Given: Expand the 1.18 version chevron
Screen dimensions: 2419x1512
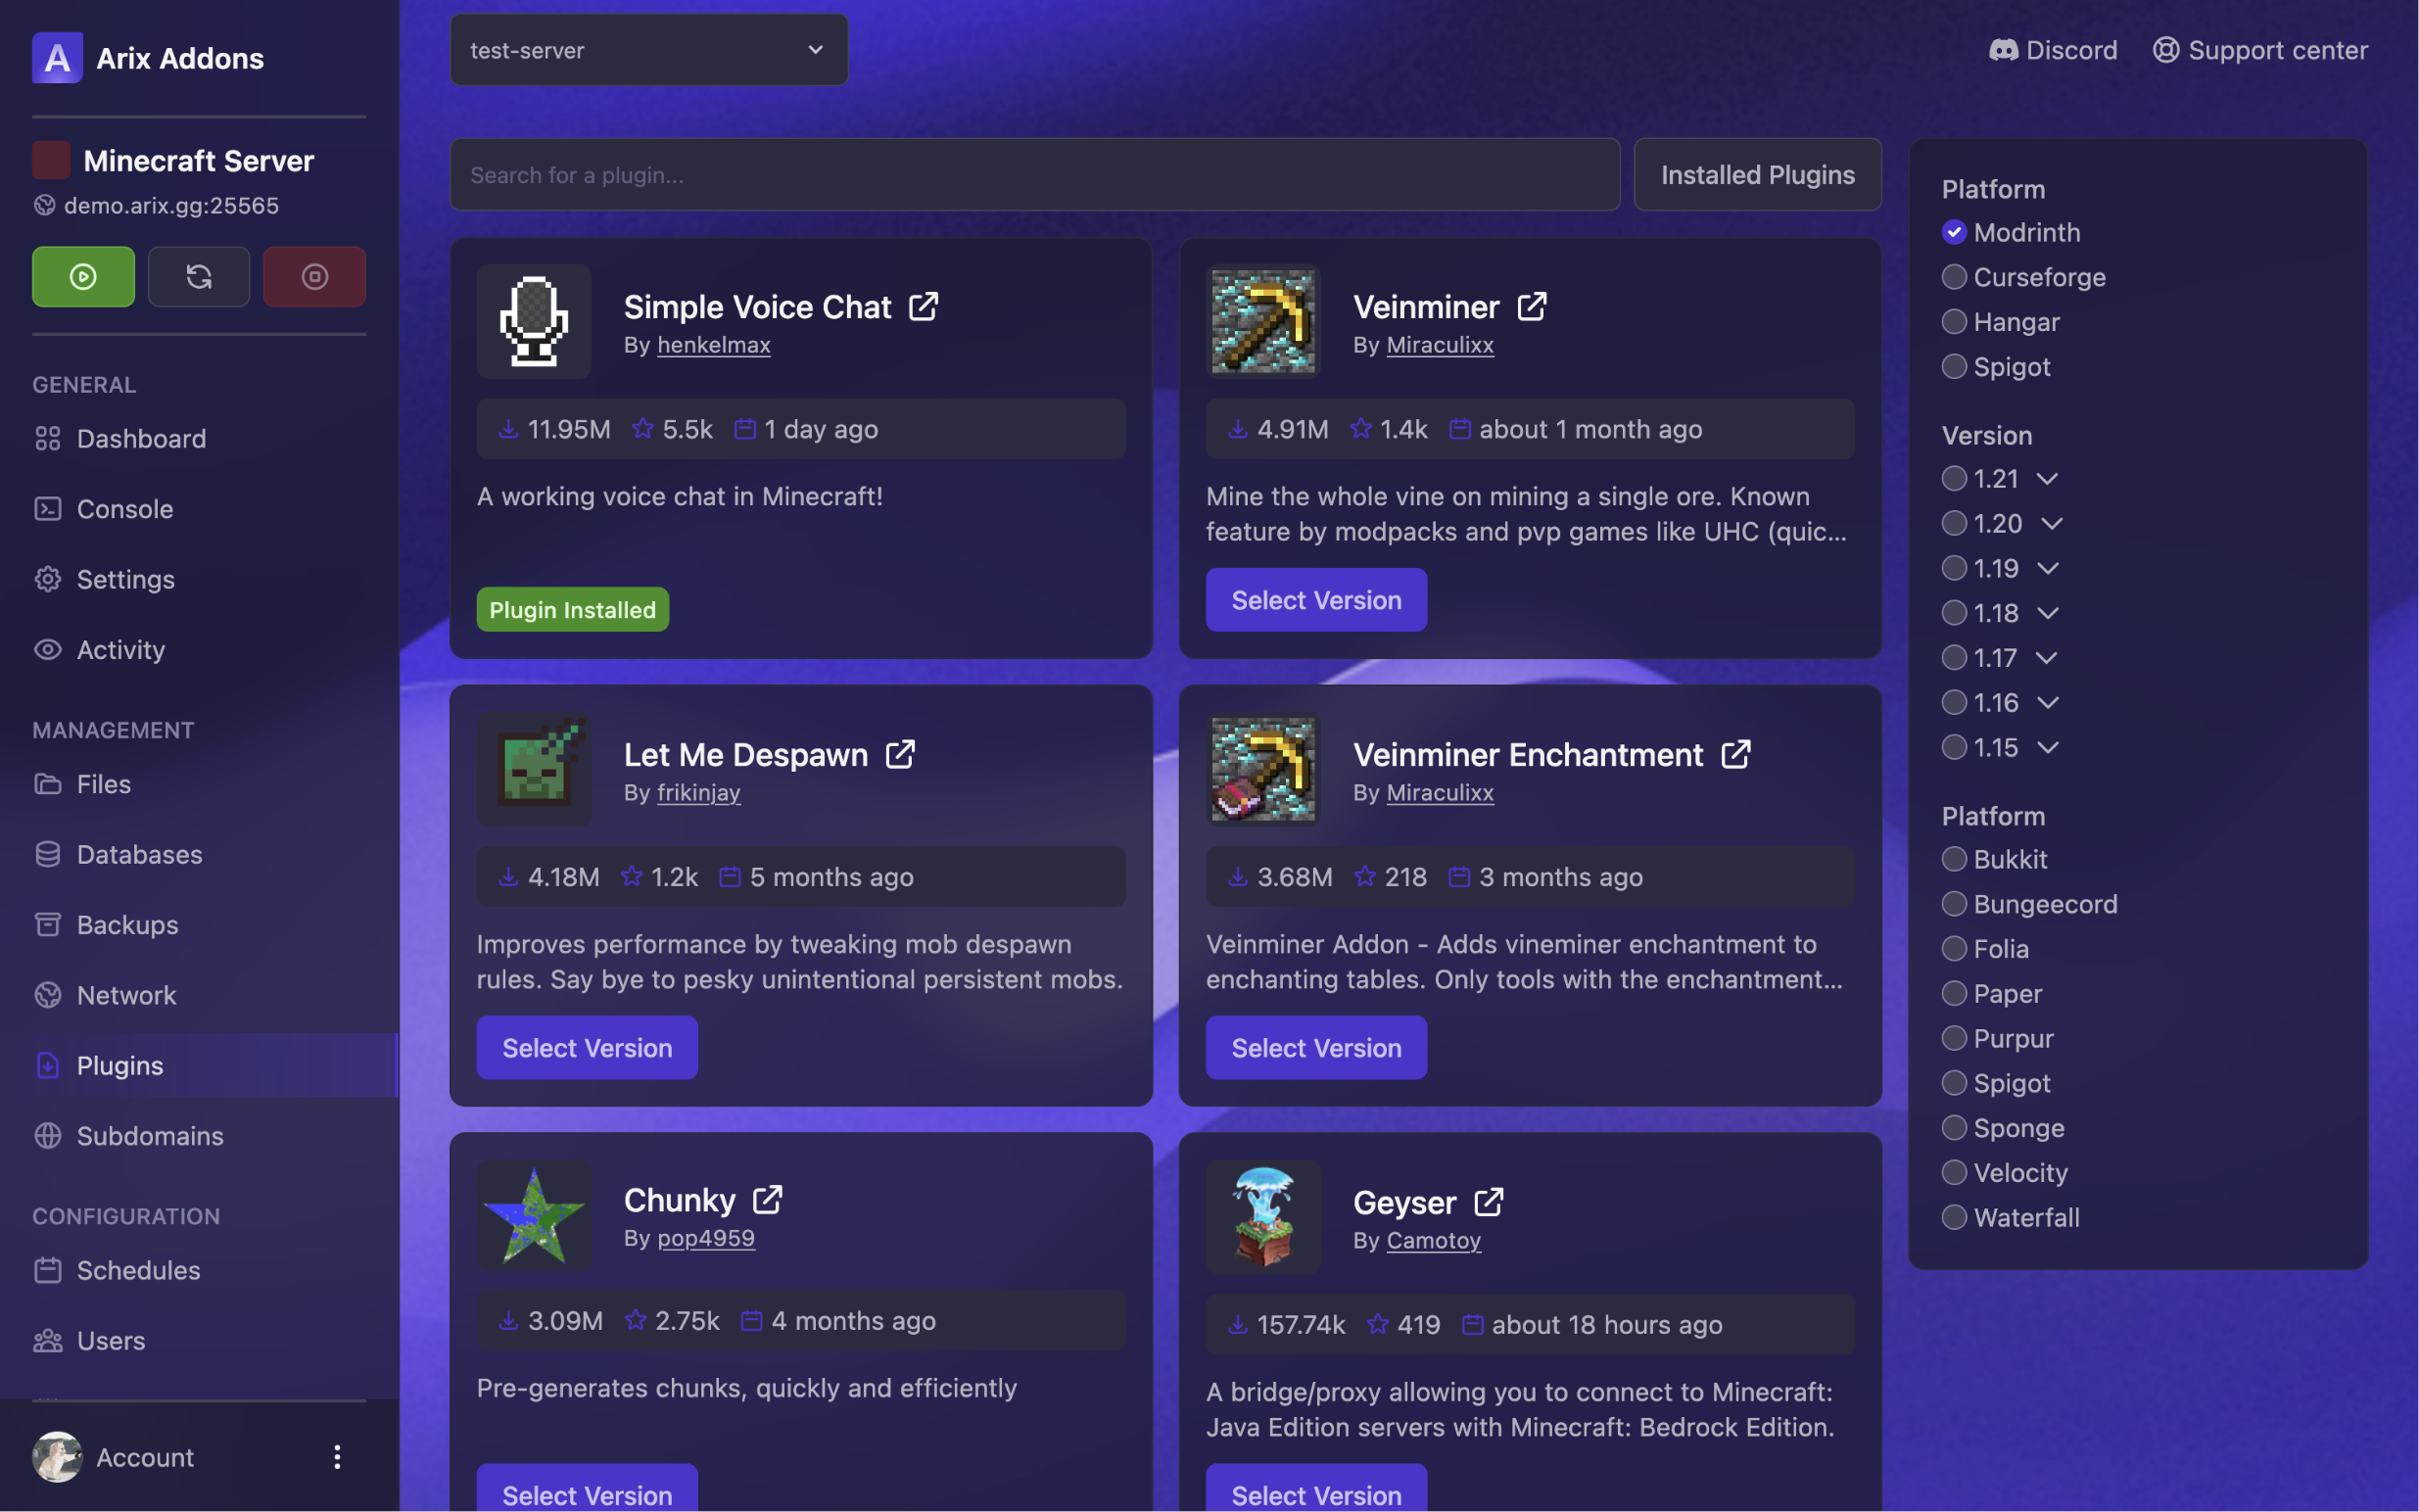Looking at the screenshot, I should (x=2047, y=613).
